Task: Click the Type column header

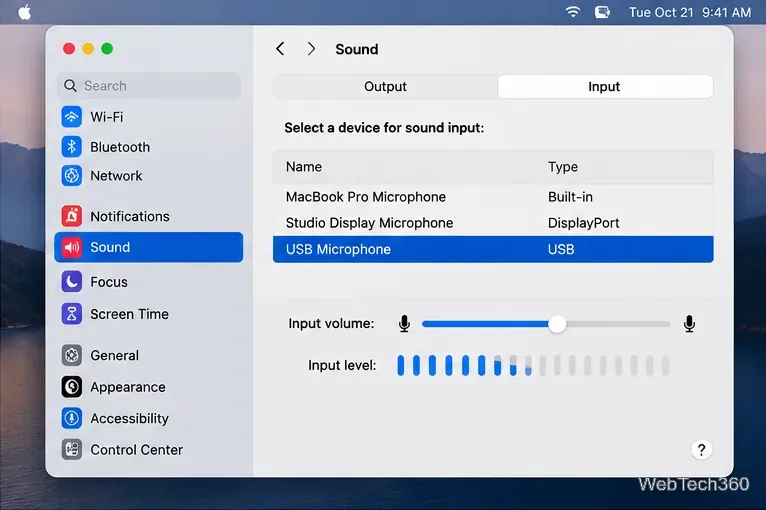Action: 563,167
